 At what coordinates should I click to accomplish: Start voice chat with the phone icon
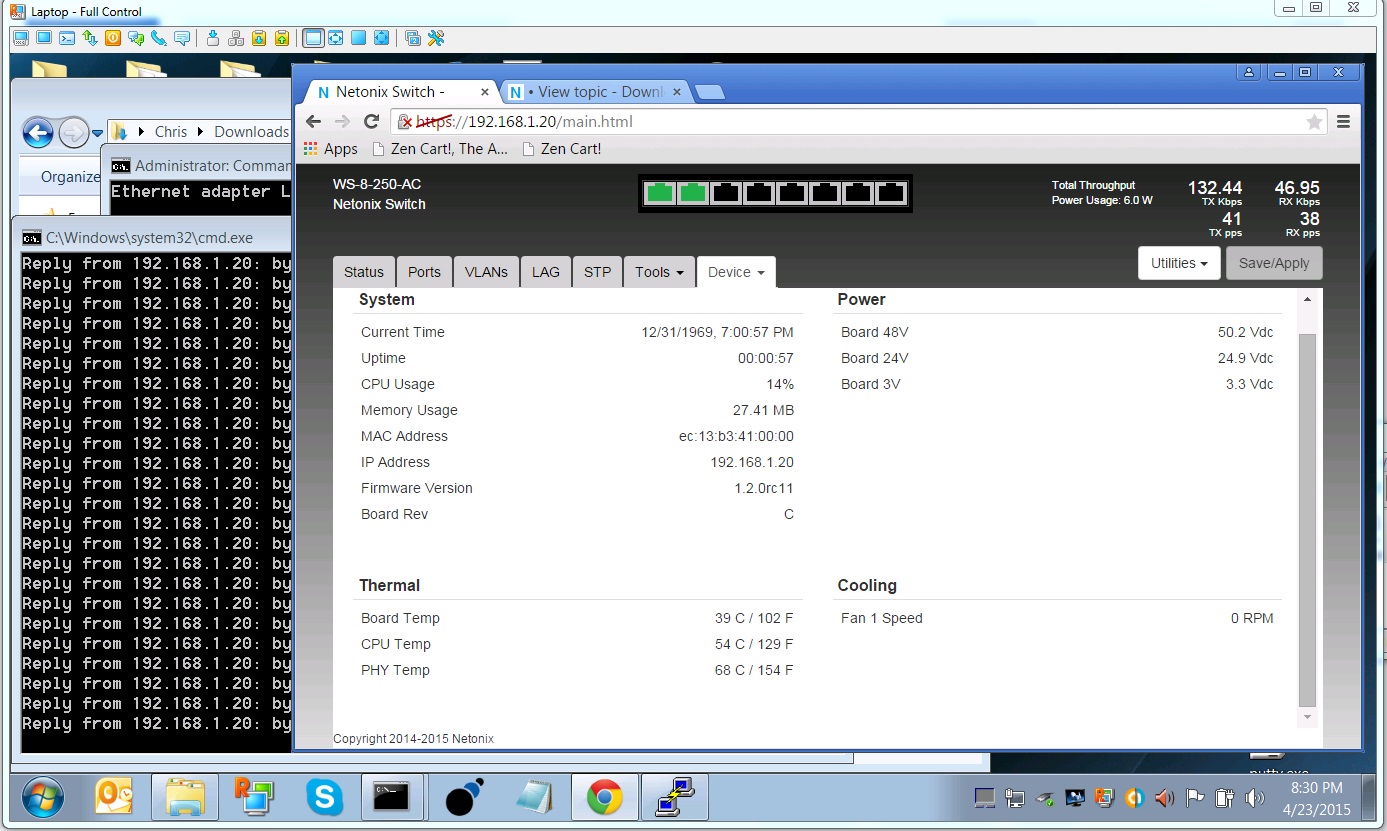point(158,38)
